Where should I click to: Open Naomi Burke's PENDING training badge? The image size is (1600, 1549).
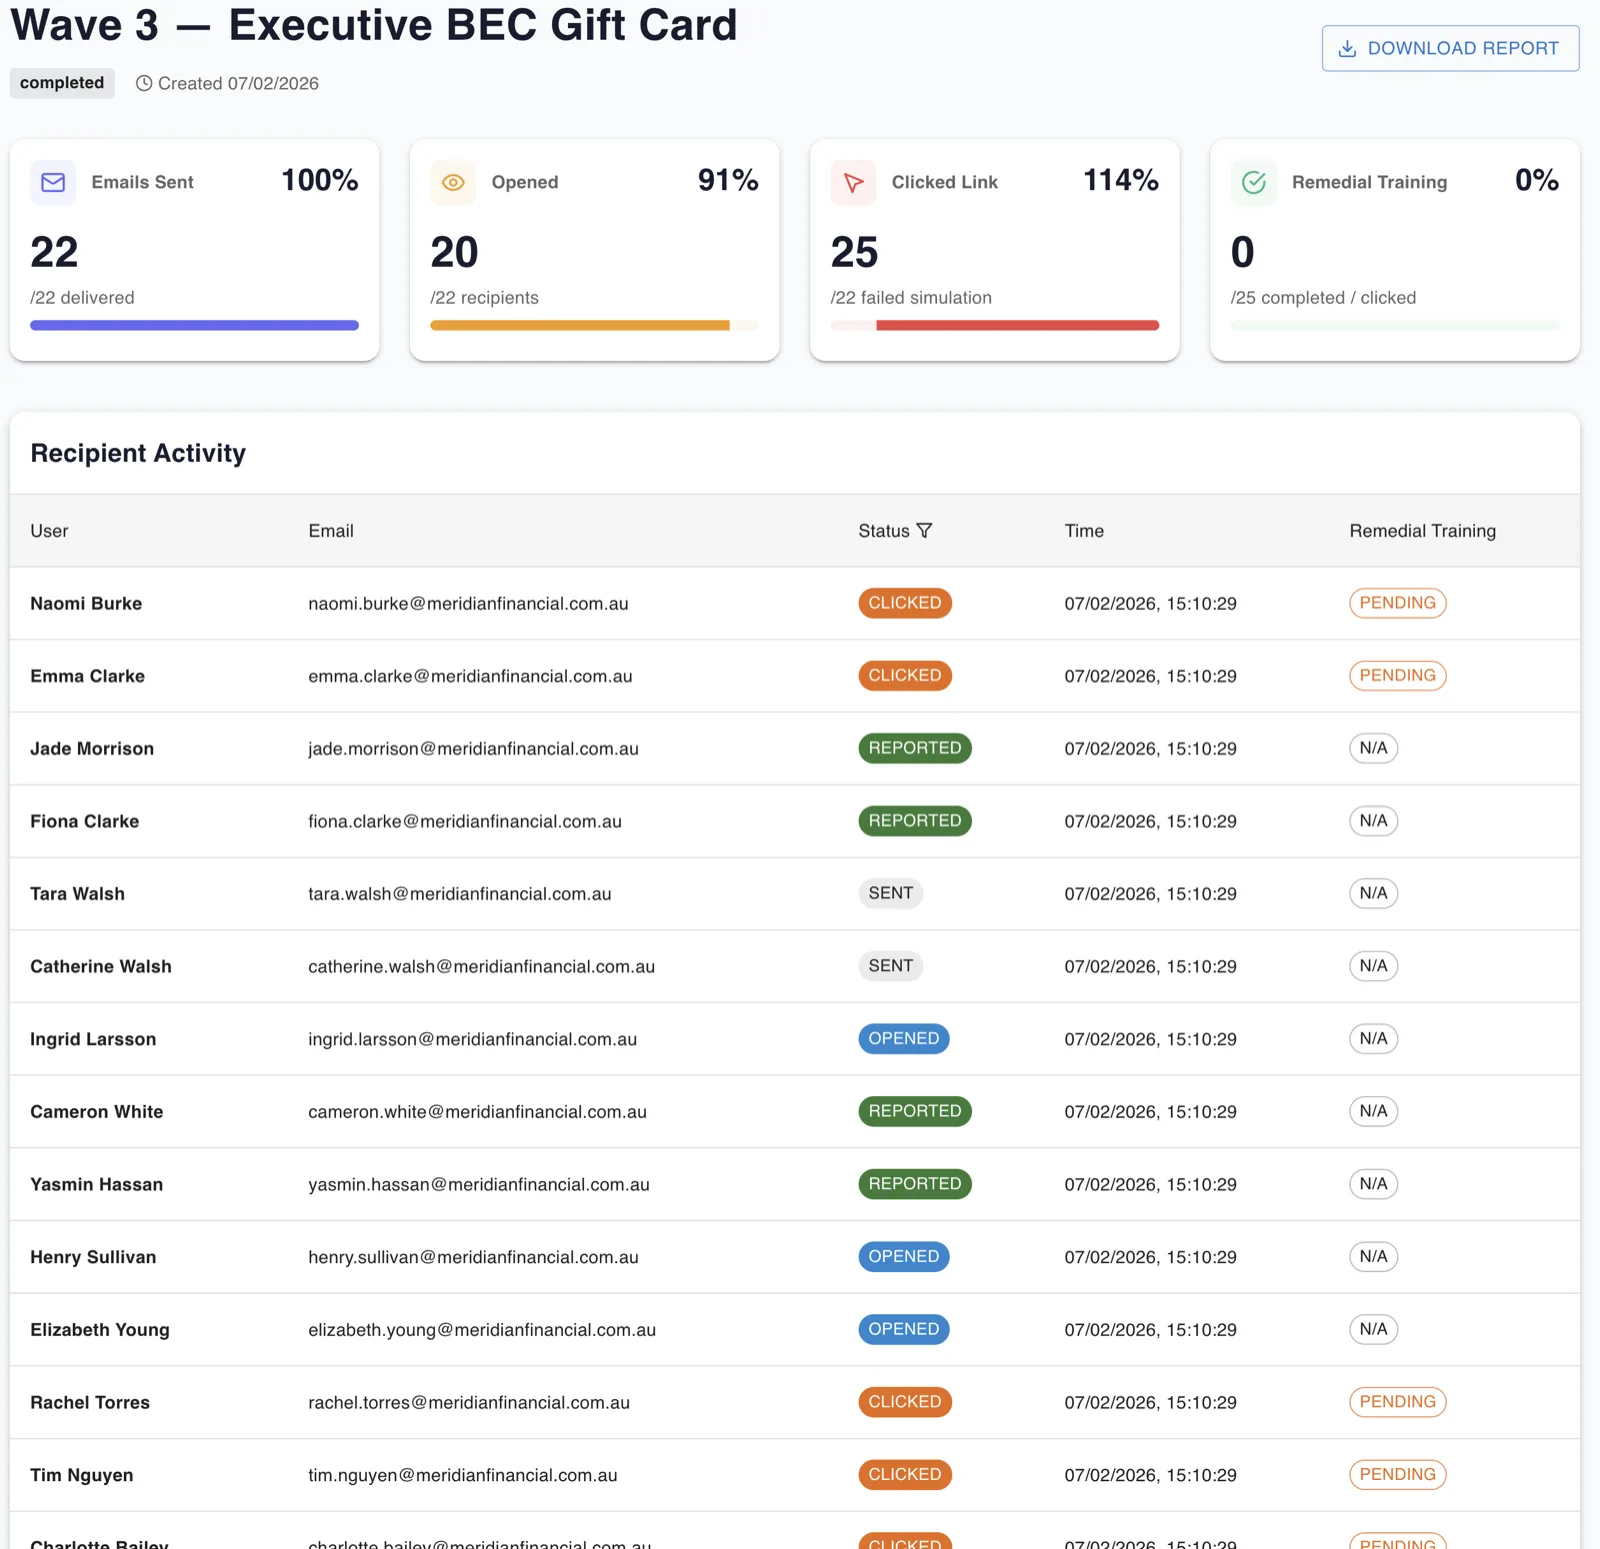pos(1397,603)
